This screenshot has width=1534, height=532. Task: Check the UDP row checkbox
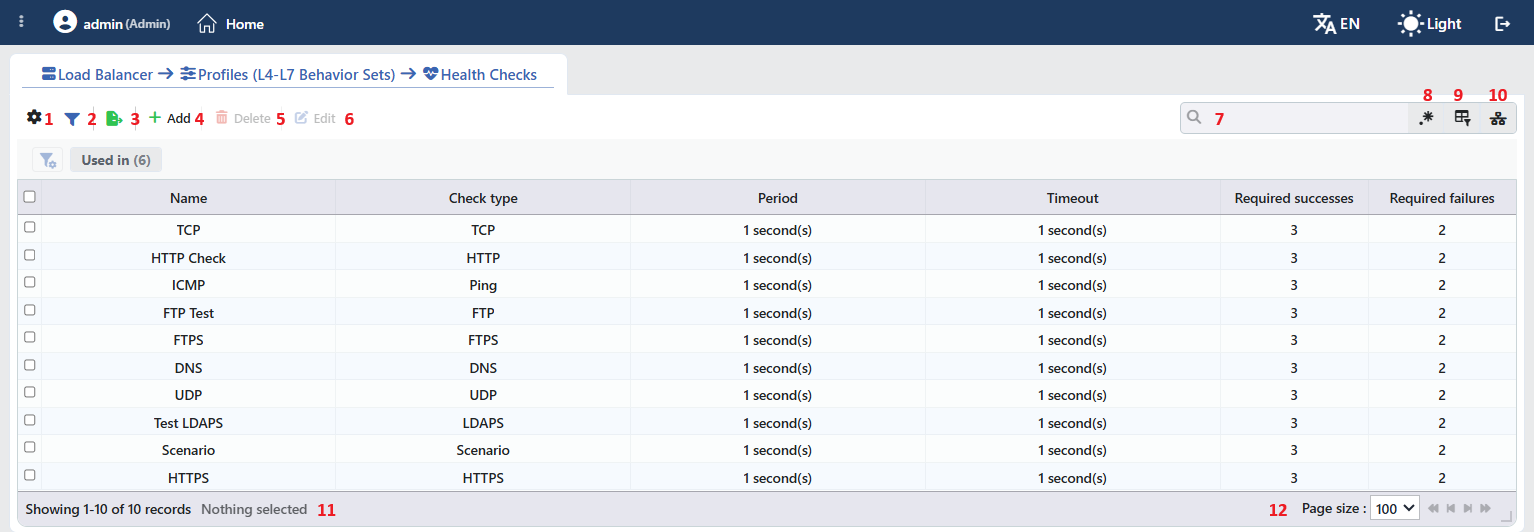point(29,392)
